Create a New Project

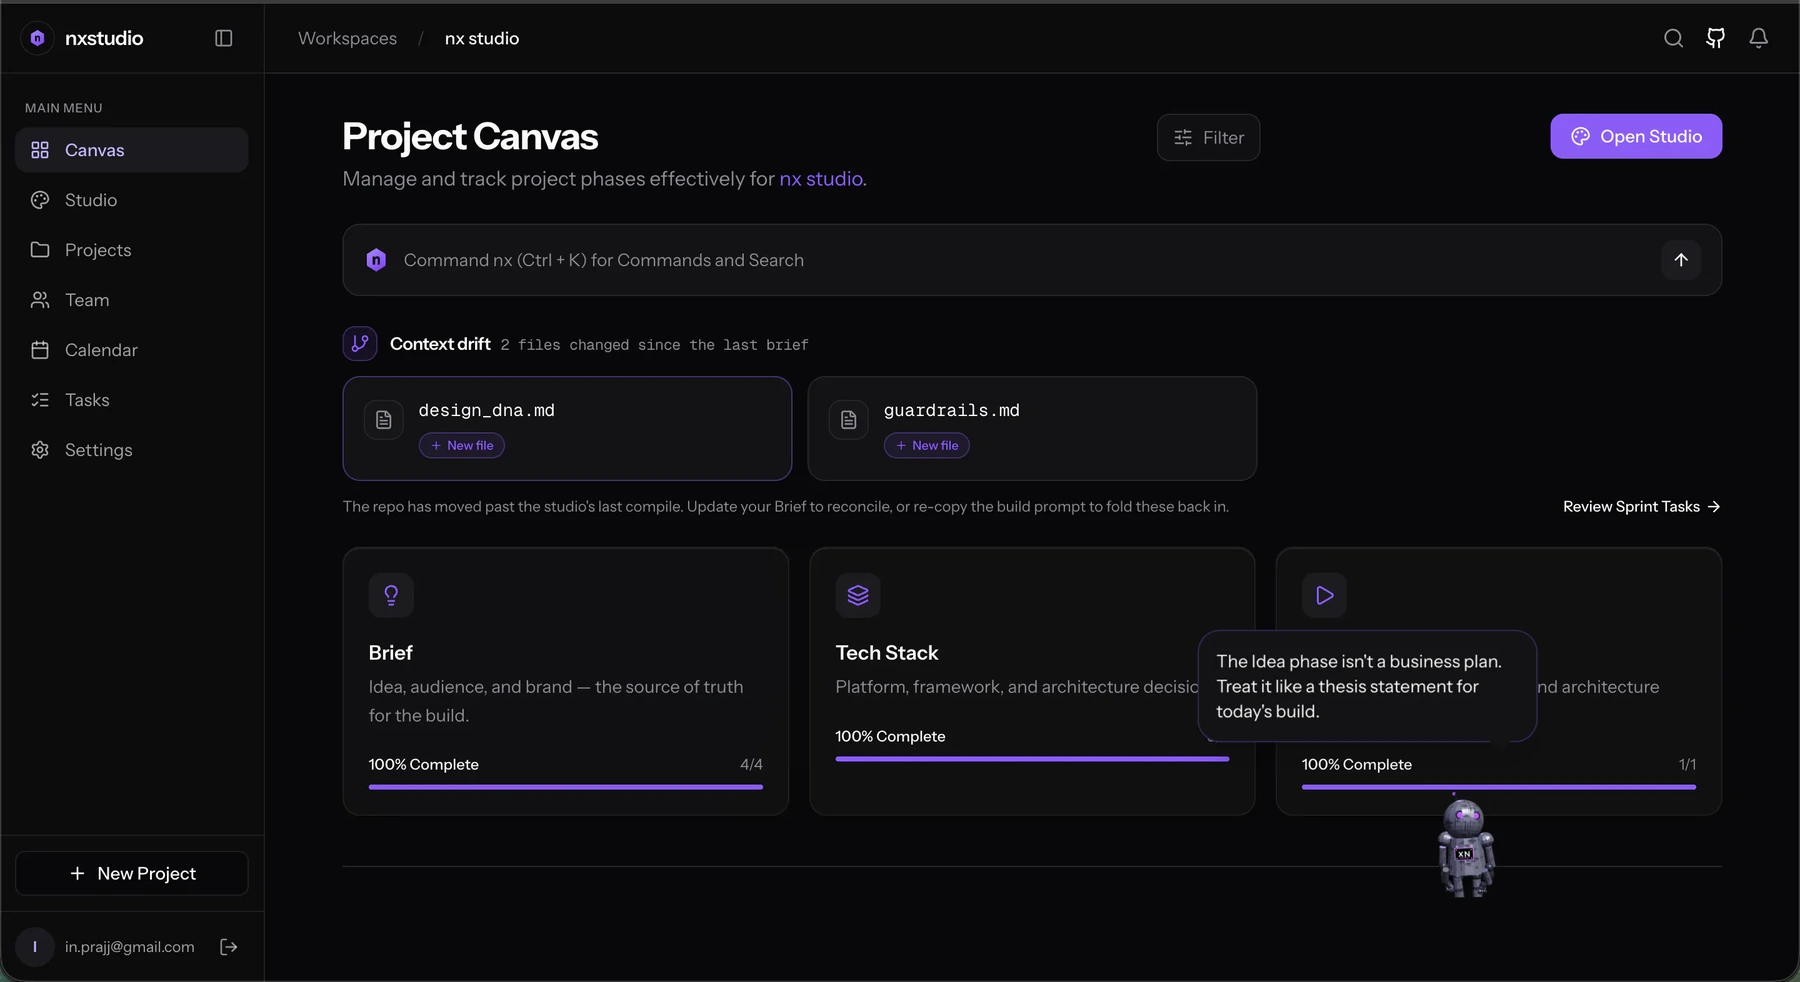pyautogui.click(x=132, y=873)
